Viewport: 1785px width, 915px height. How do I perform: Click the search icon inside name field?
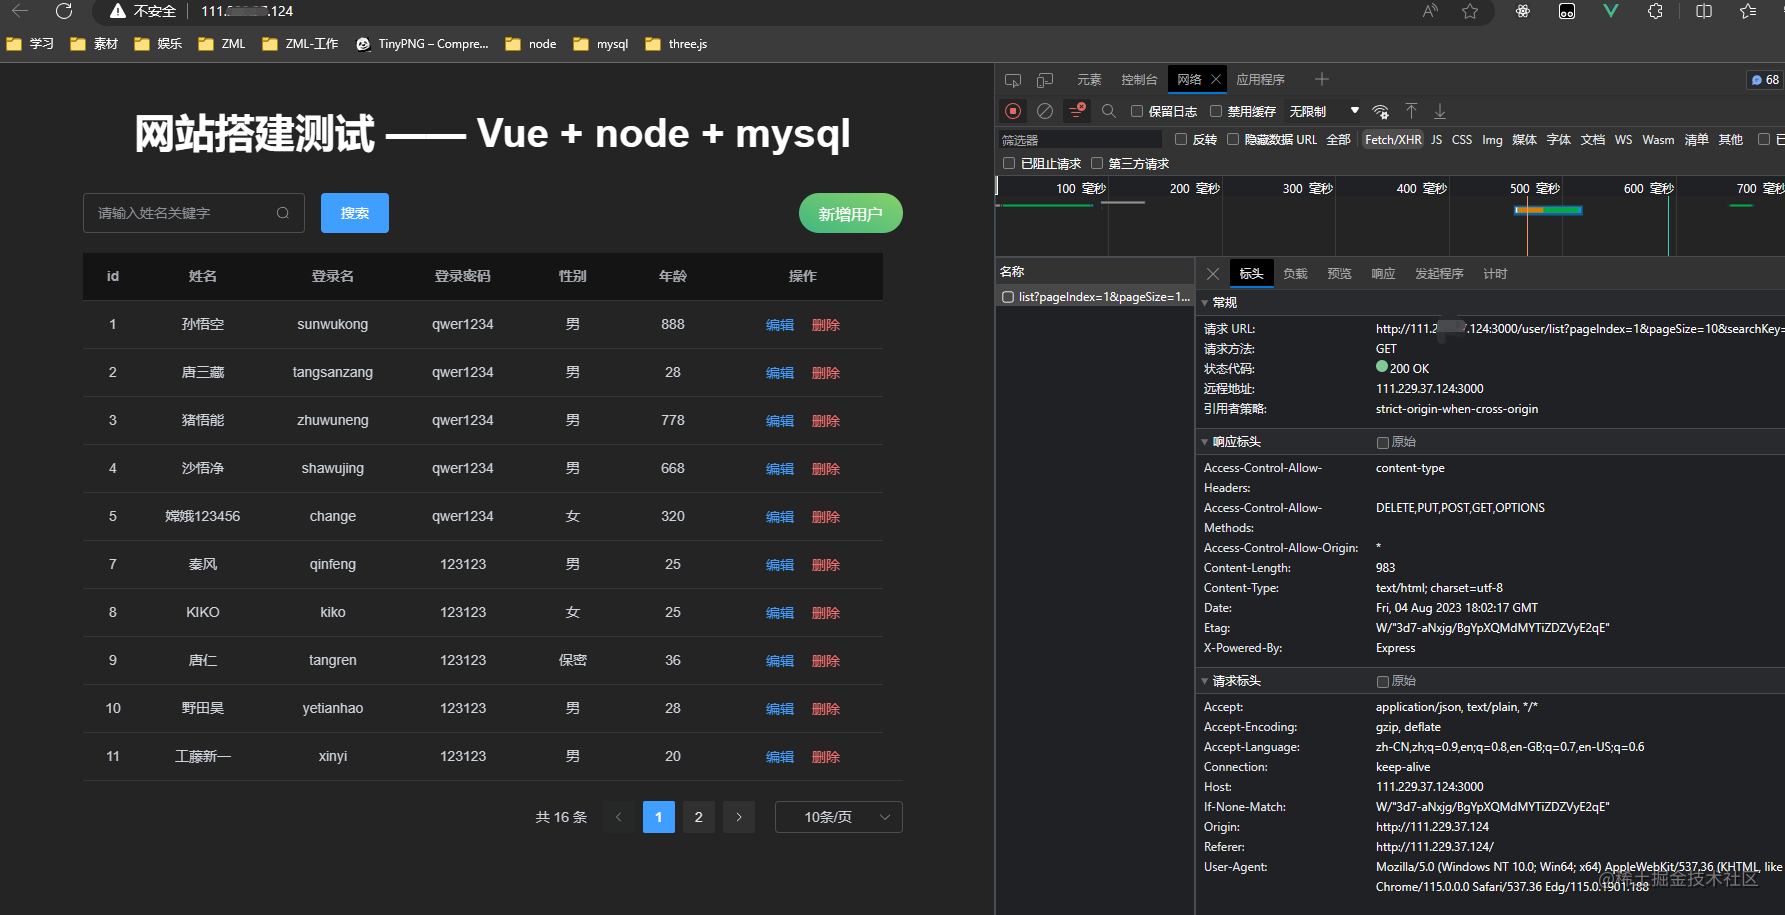283,213
